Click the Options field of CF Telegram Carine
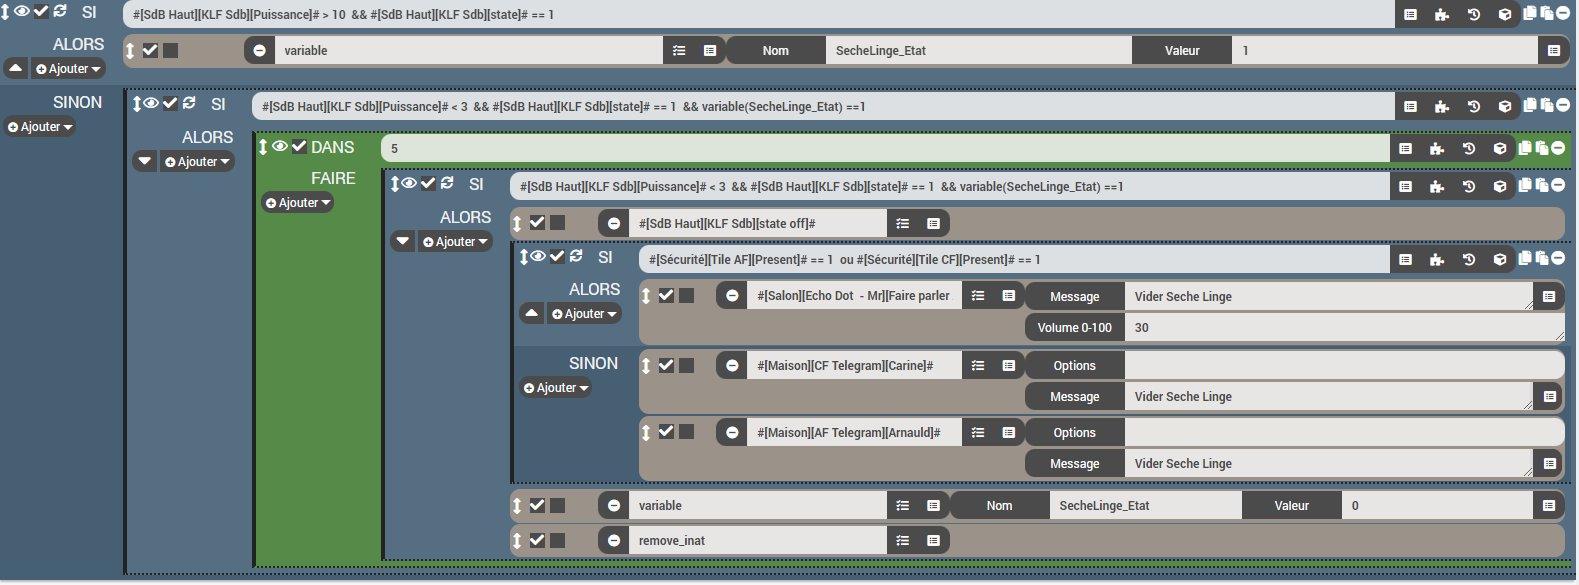1579x585 pixels. click(x=1345, y=365)
